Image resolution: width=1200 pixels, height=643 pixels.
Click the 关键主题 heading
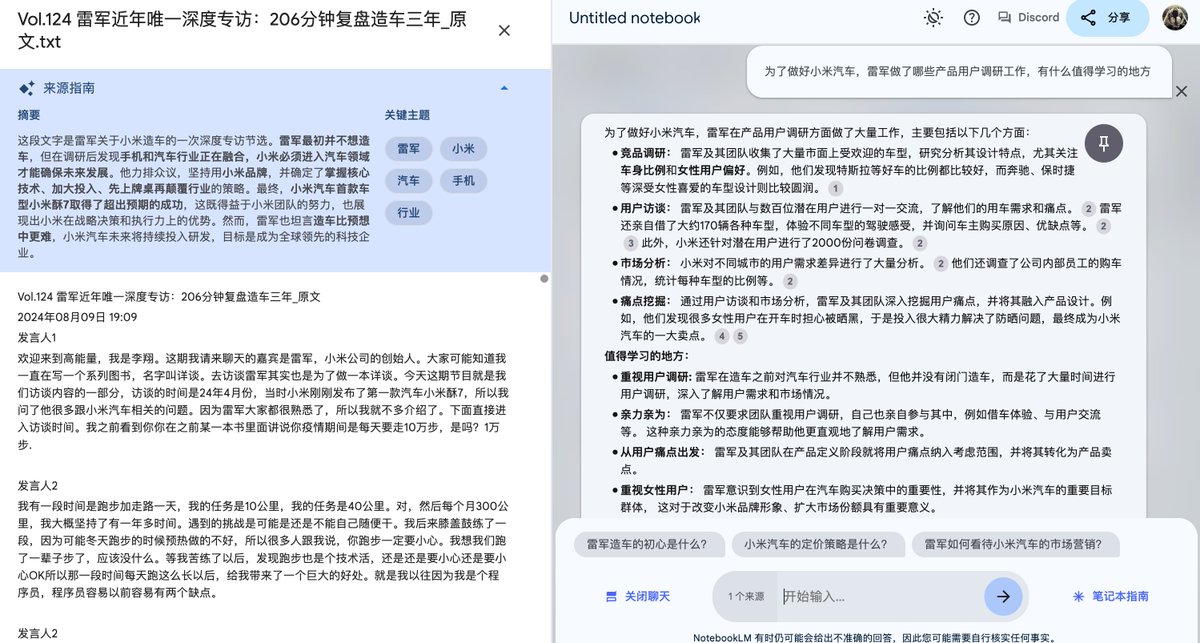(407, 115)
